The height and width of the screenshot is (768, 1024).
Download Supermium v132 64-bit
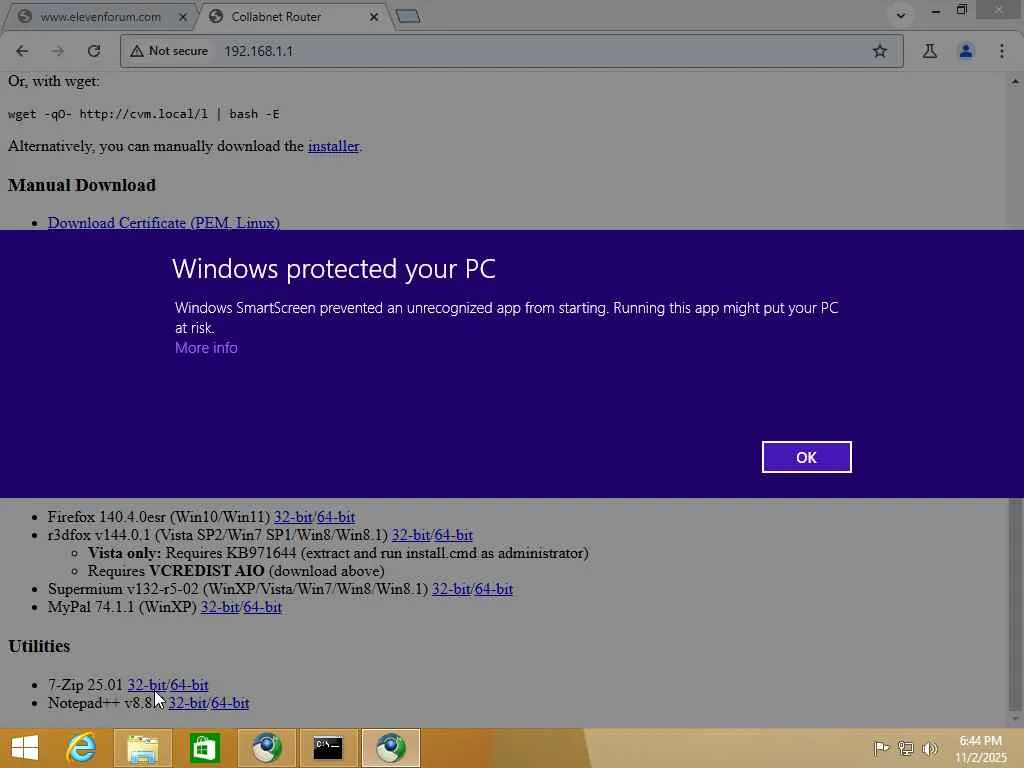[494, 589]
